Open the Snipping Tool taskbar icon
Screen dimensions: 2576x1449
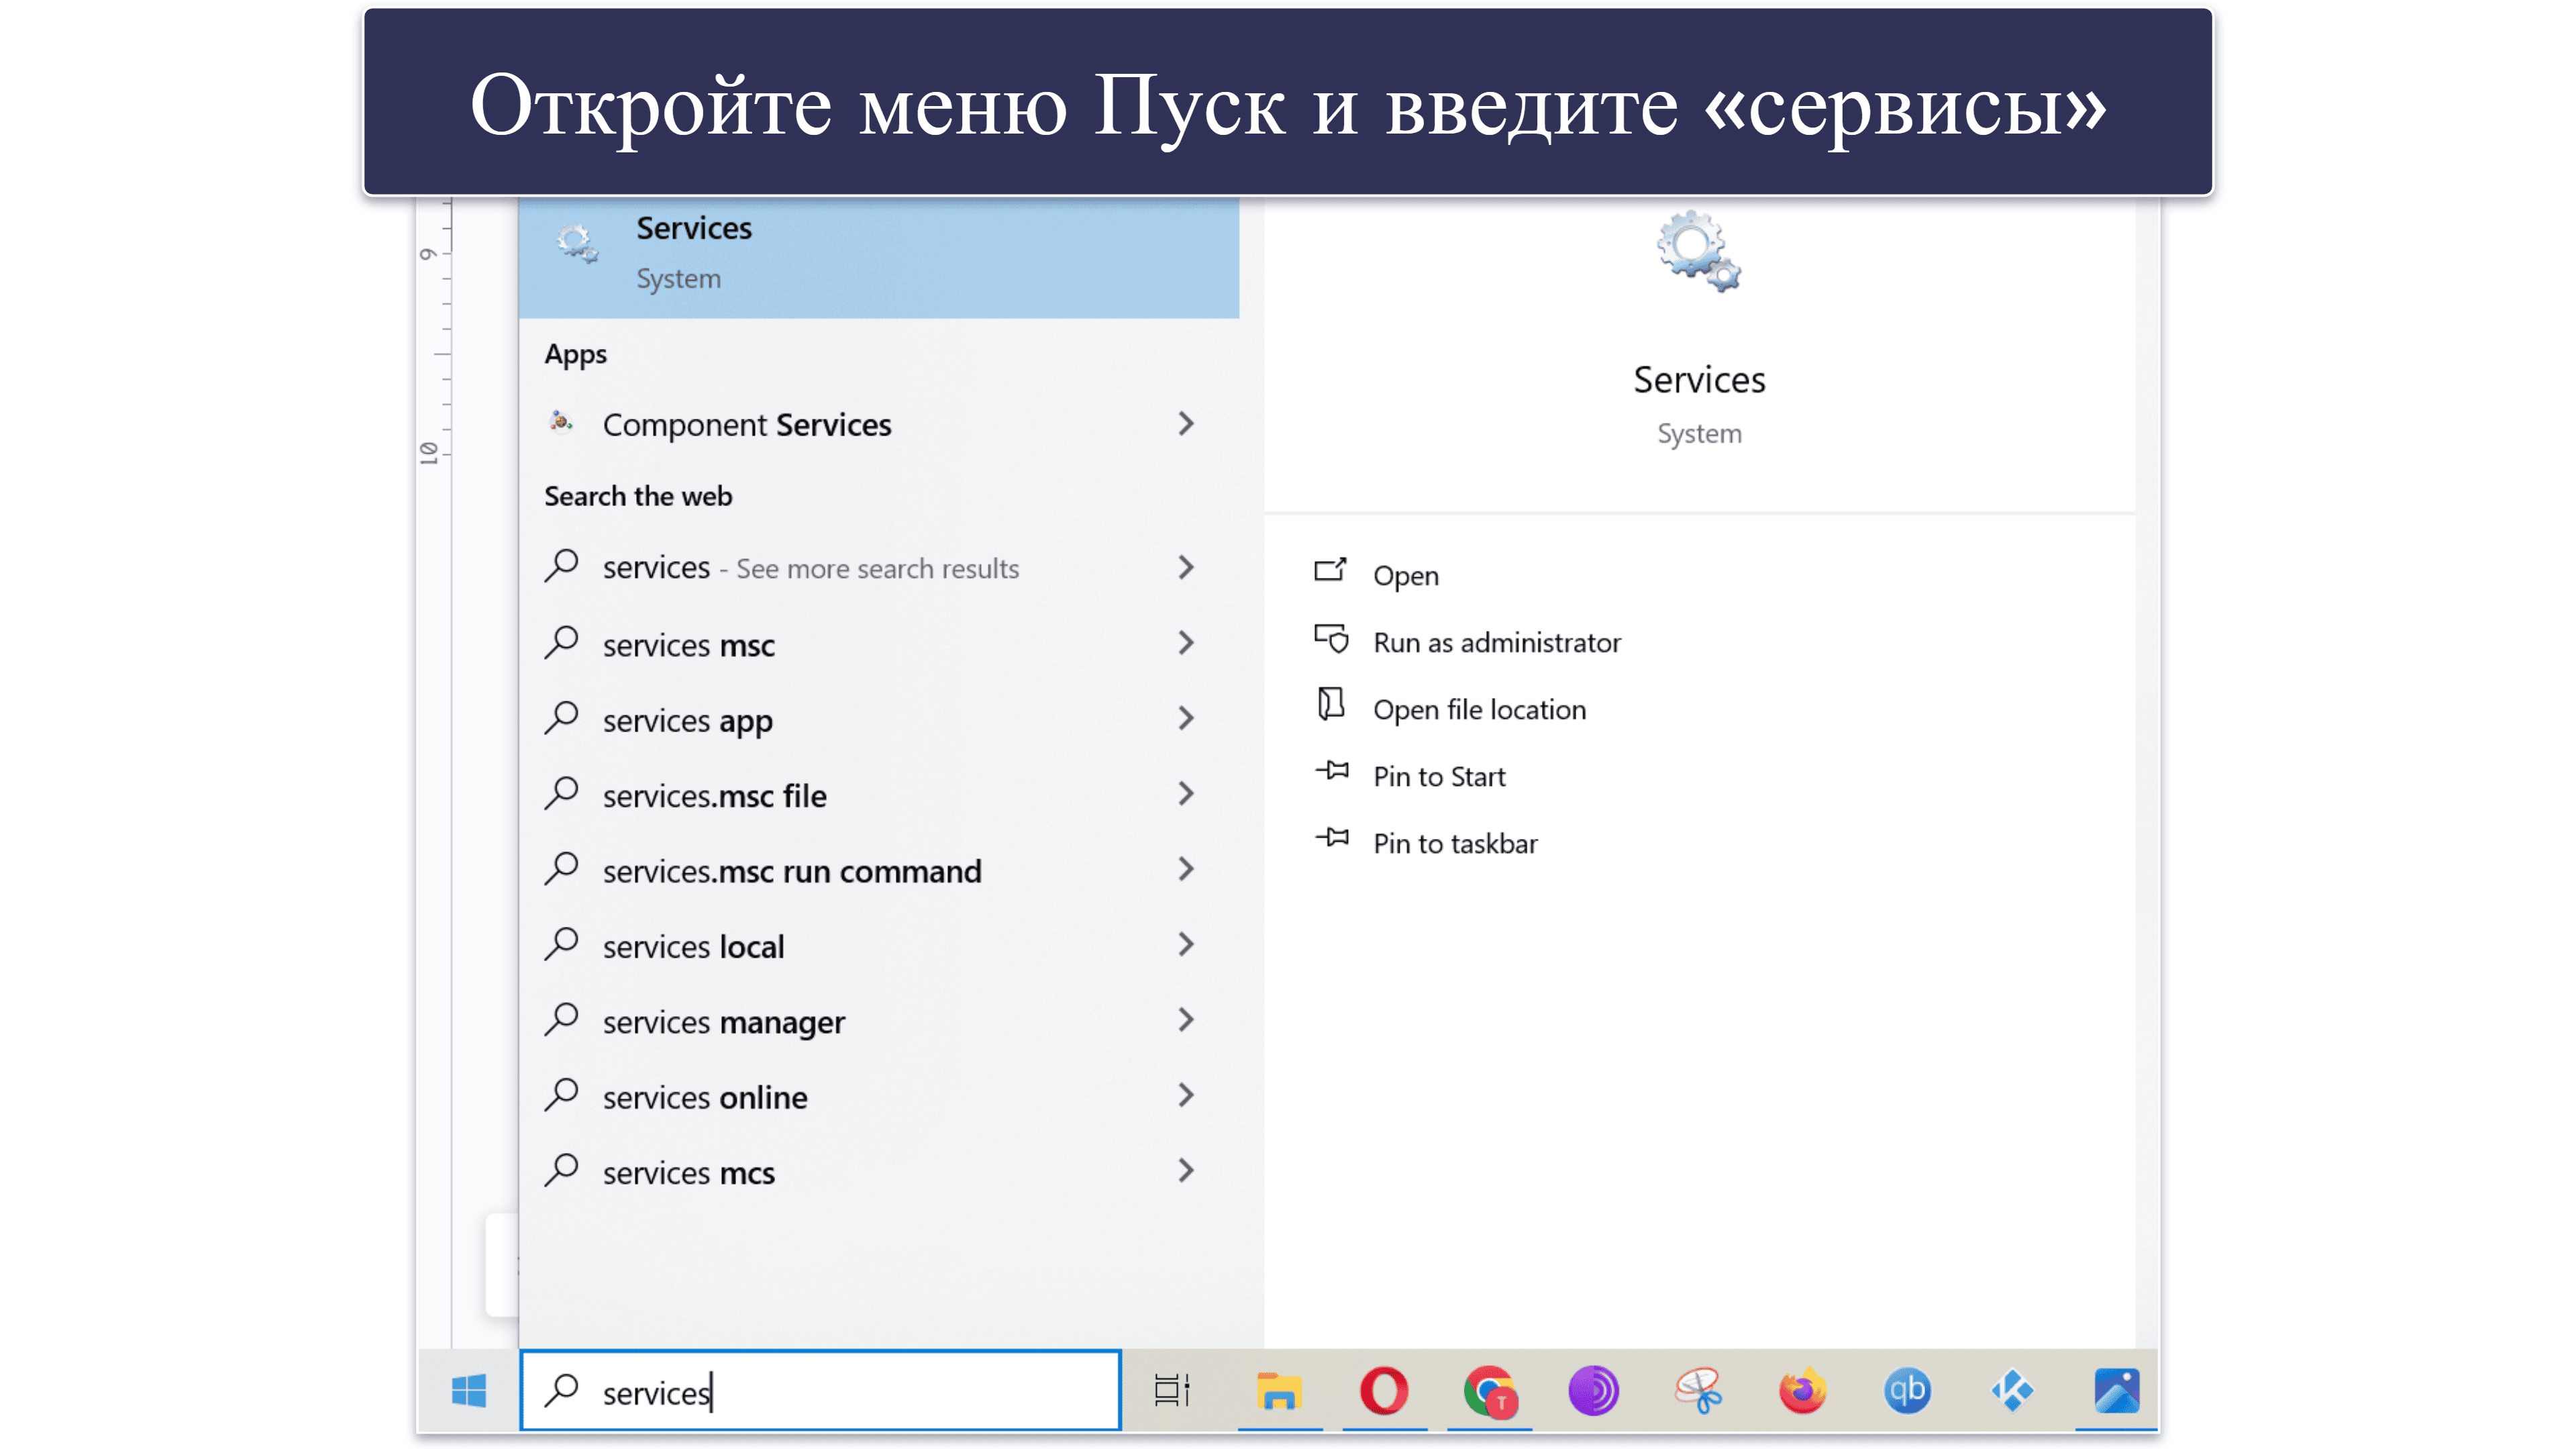[x=1698, y=1391]
